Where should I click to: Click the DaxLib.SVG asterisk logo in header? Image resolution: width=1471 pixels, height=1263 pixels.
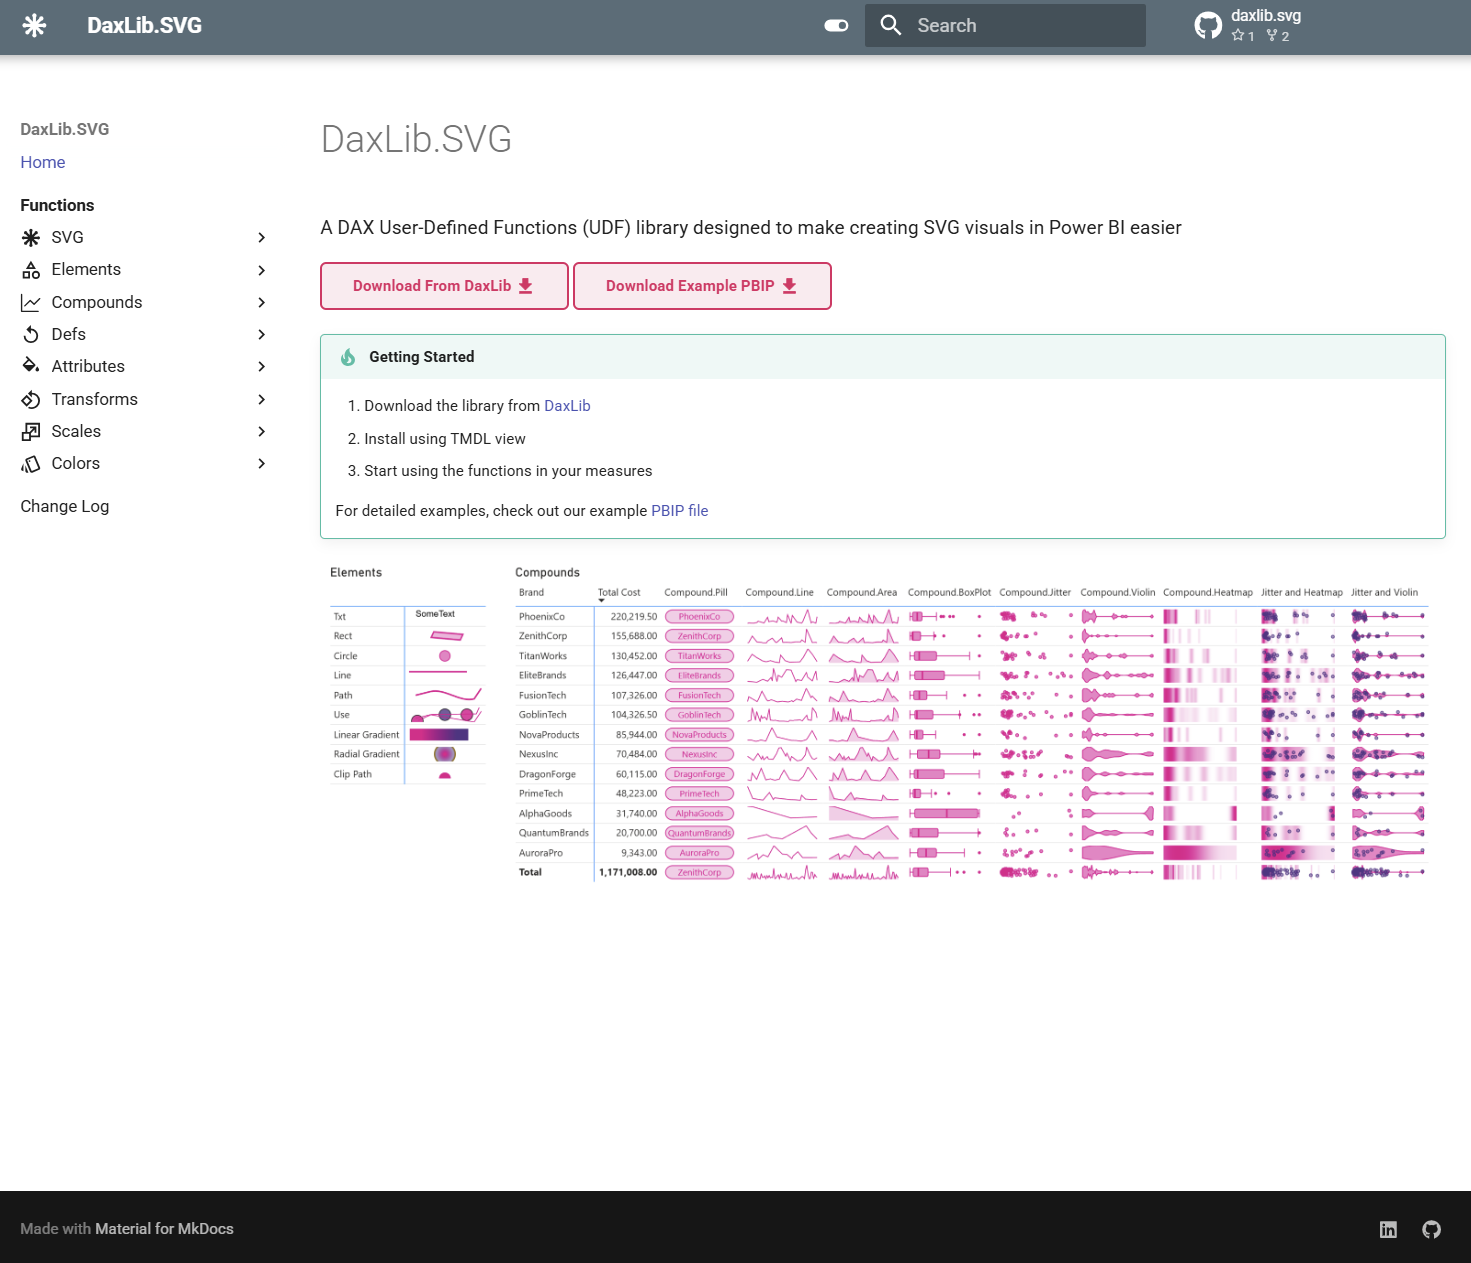pos(34,26)
